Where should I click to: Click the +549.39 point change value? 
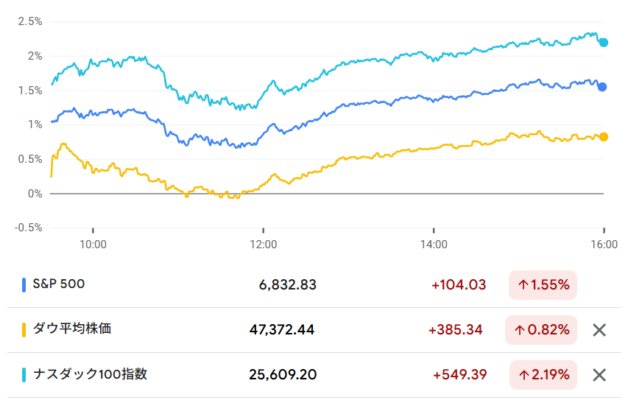click(459, 375)
